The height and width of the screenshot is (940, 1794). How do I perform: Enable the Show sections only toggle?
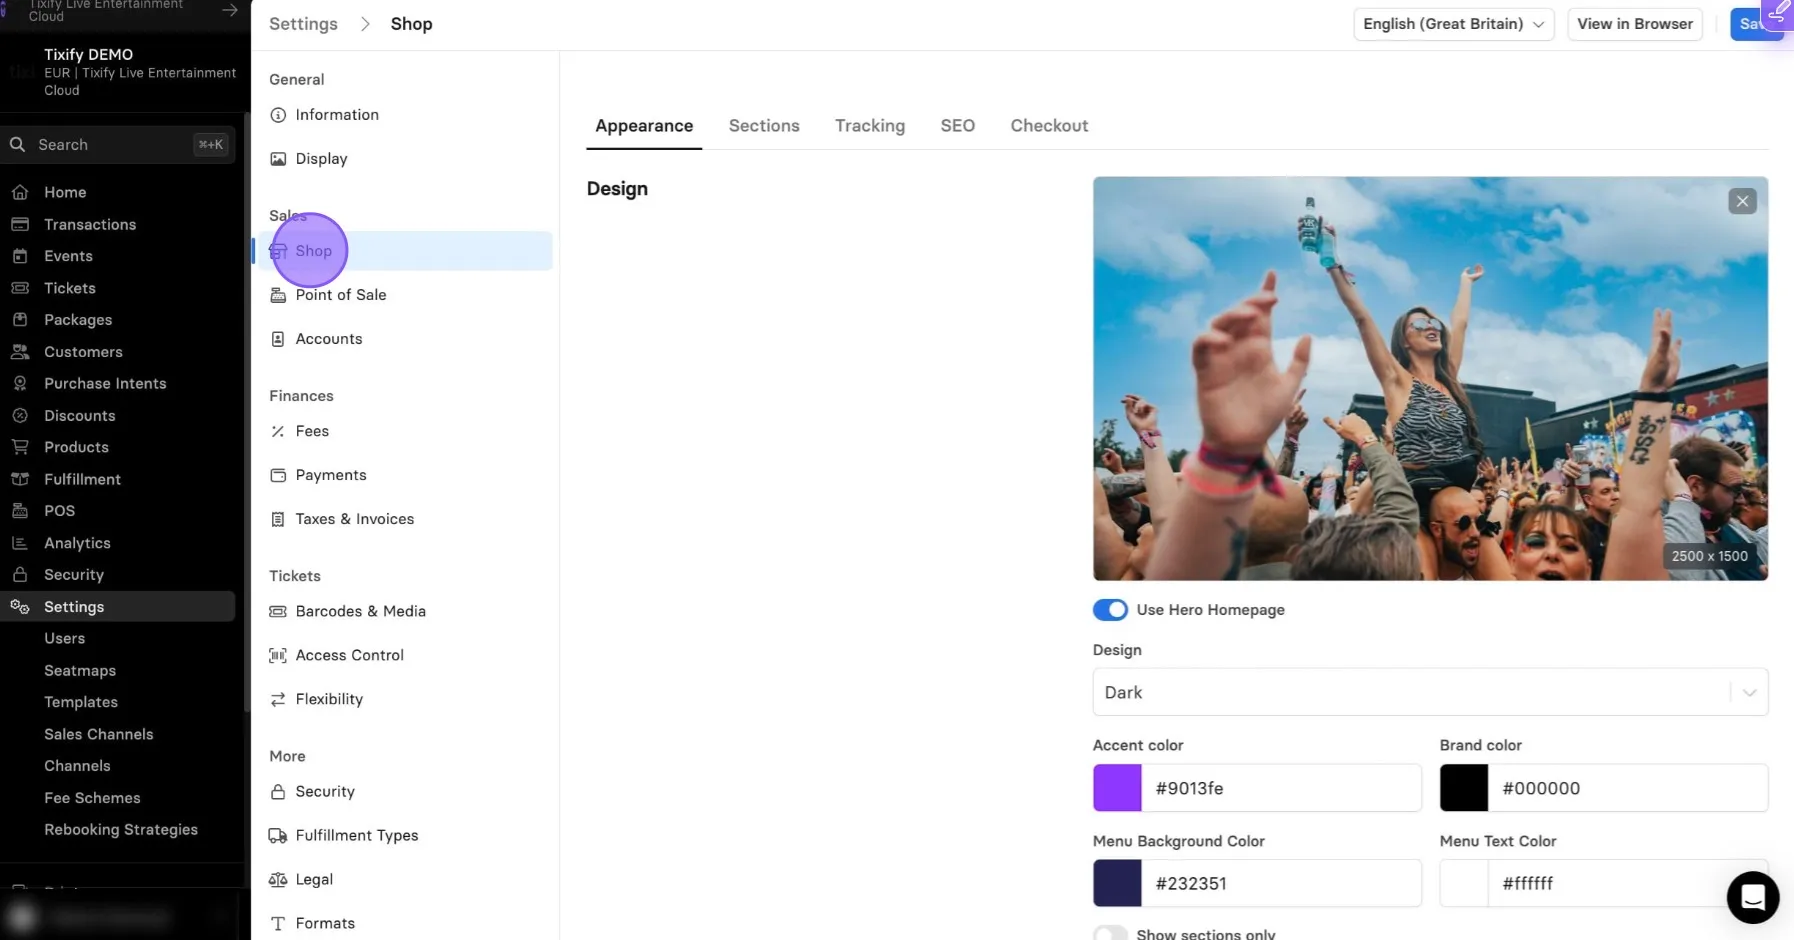1110,934
